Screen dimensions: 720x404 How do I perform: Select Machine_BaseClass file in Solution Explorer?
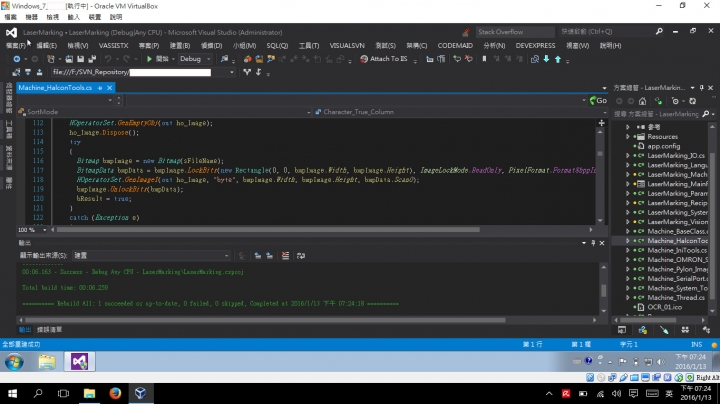pyautogui.click(x=677, y=231)
